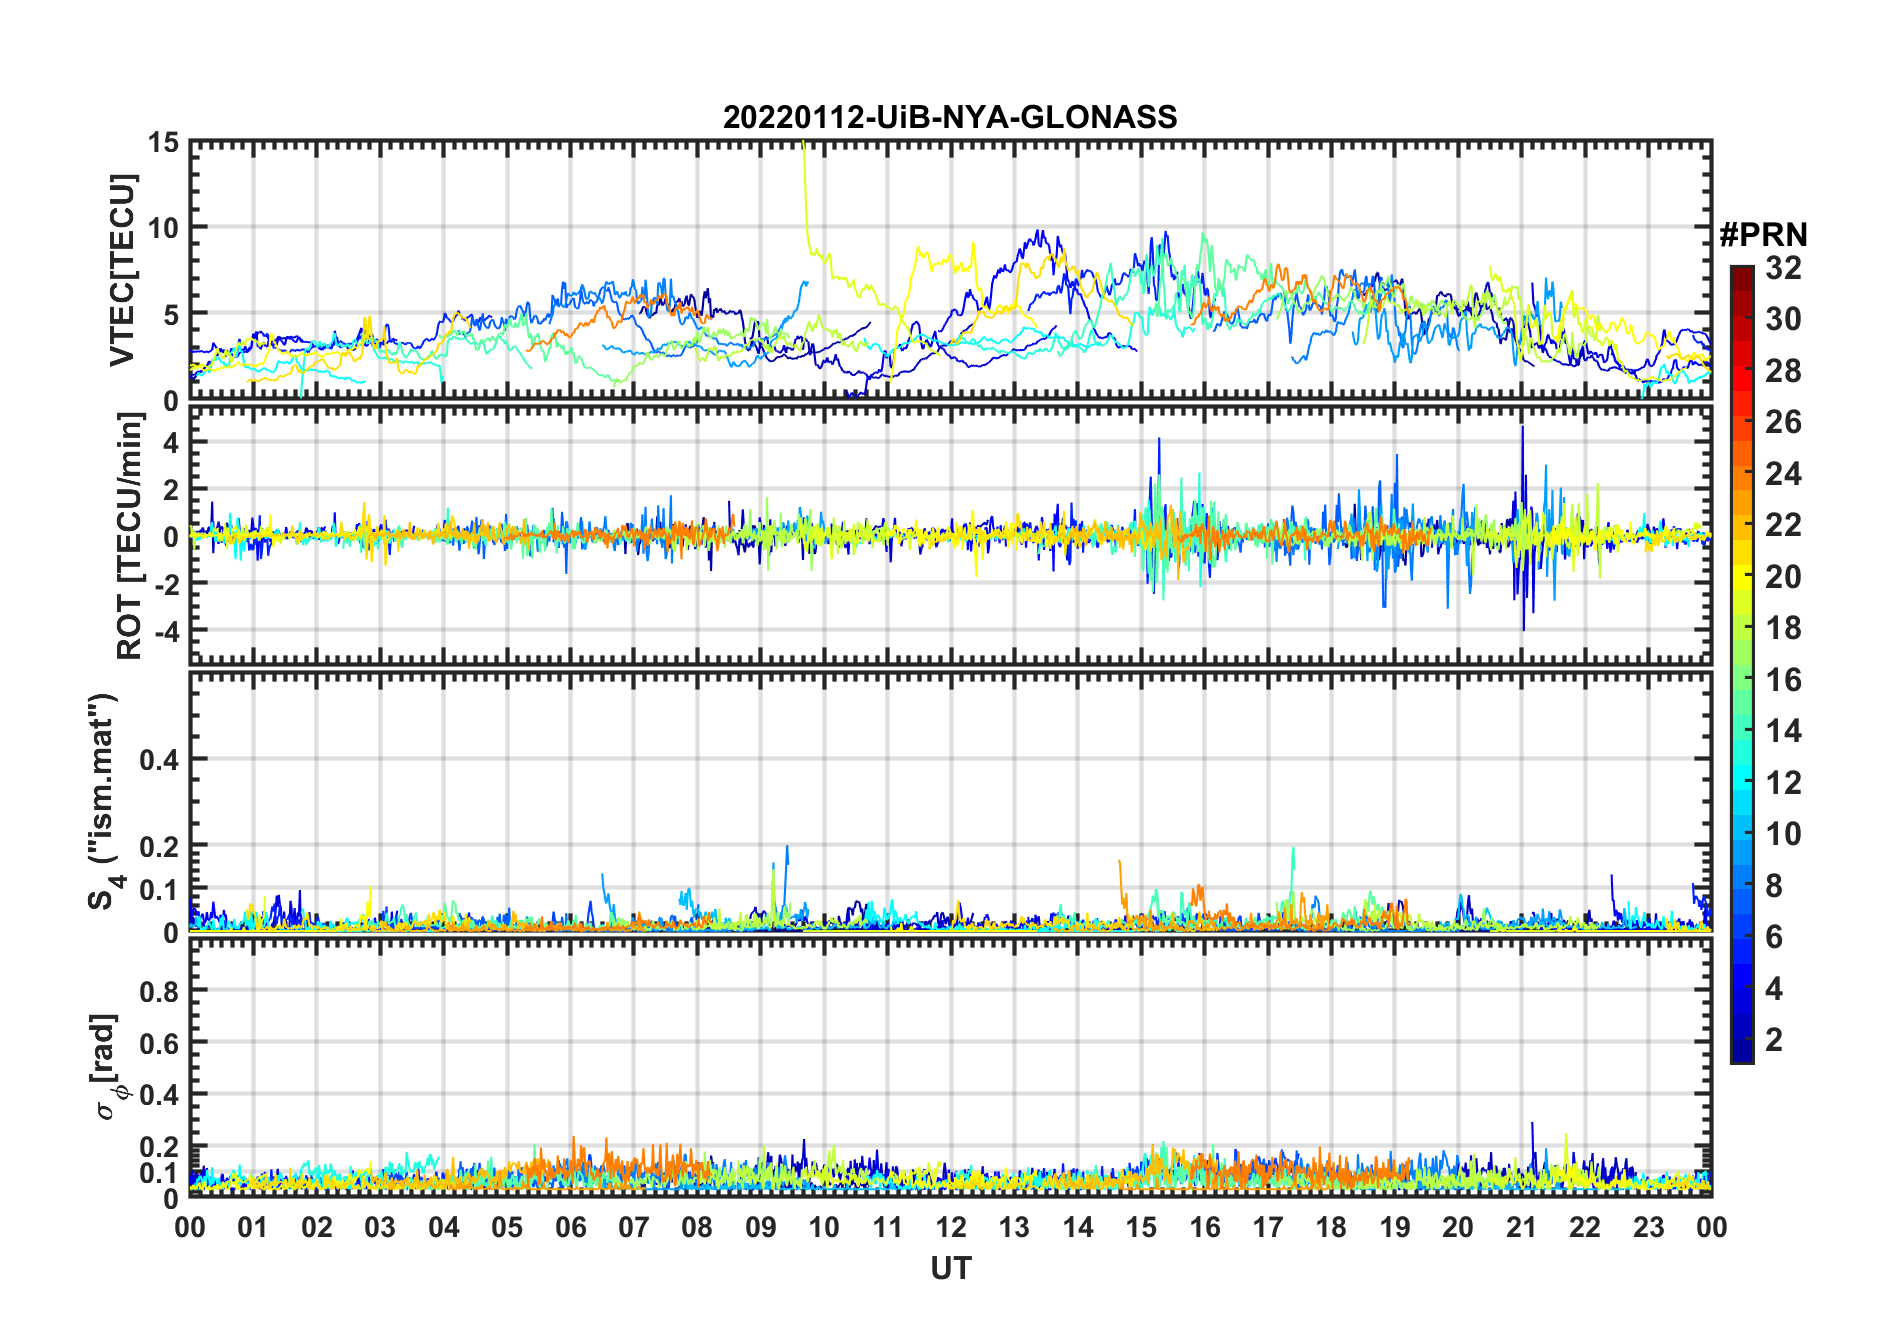Click the VTEC y-axis tick label 15

pyautogui.click(x=164, y=143)
